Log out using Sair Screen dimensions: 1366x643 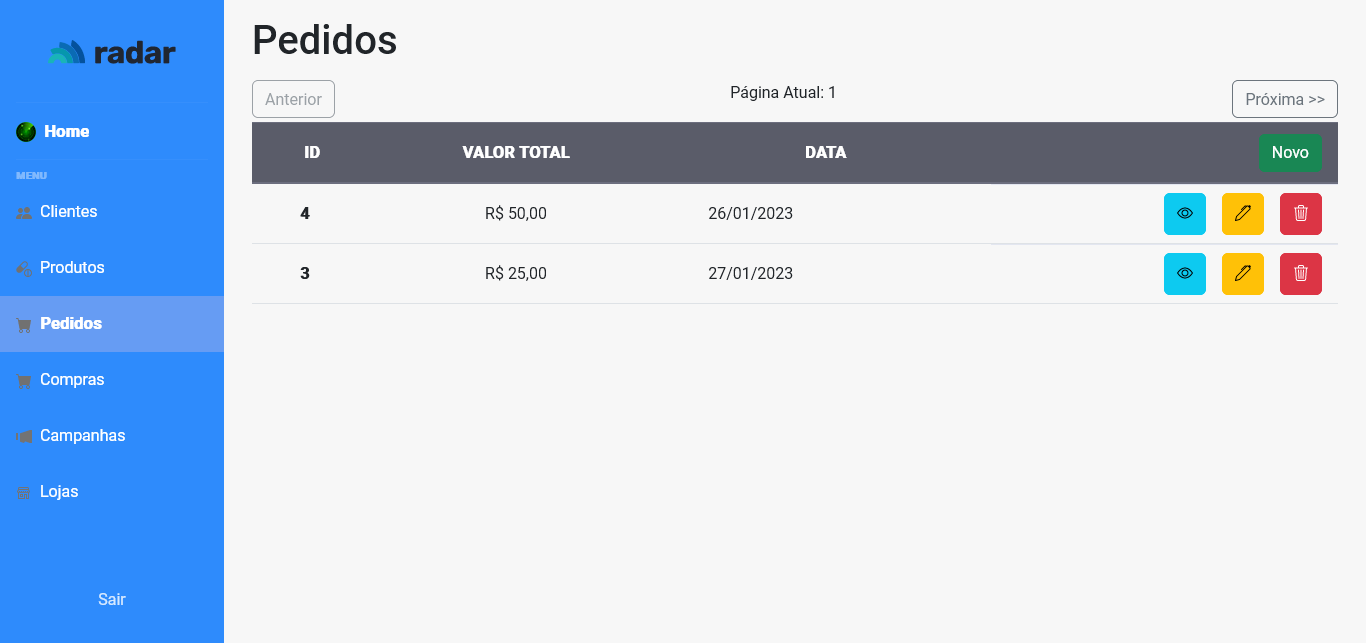112,599
